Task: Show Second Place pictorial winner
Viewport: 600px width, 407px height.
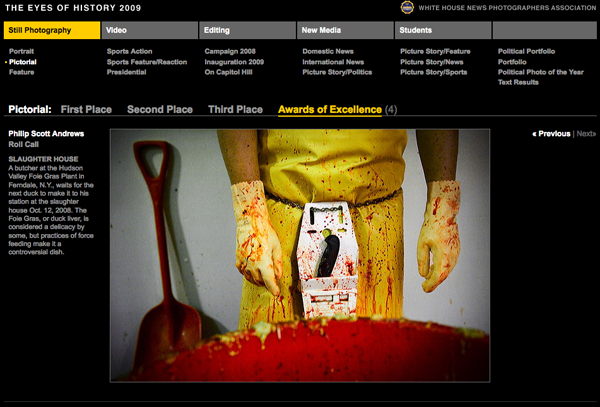Action: point(160,109)
